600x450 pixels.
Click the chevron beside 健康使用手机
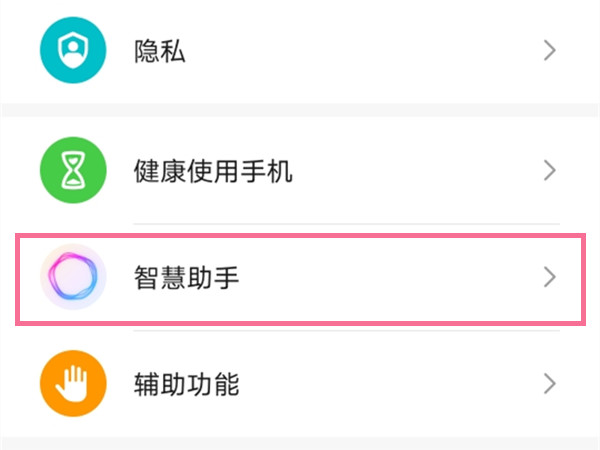pos(548,170)
